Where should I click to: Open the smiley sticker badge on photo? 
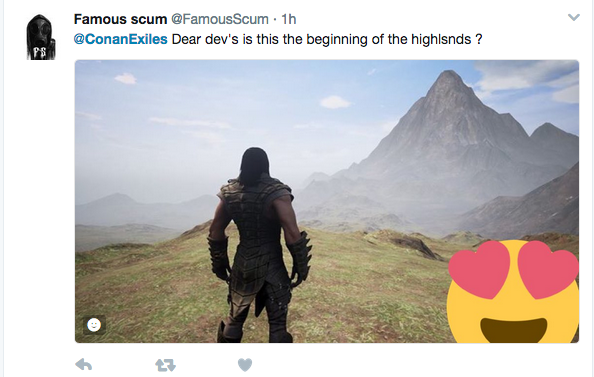coord(94,325)
